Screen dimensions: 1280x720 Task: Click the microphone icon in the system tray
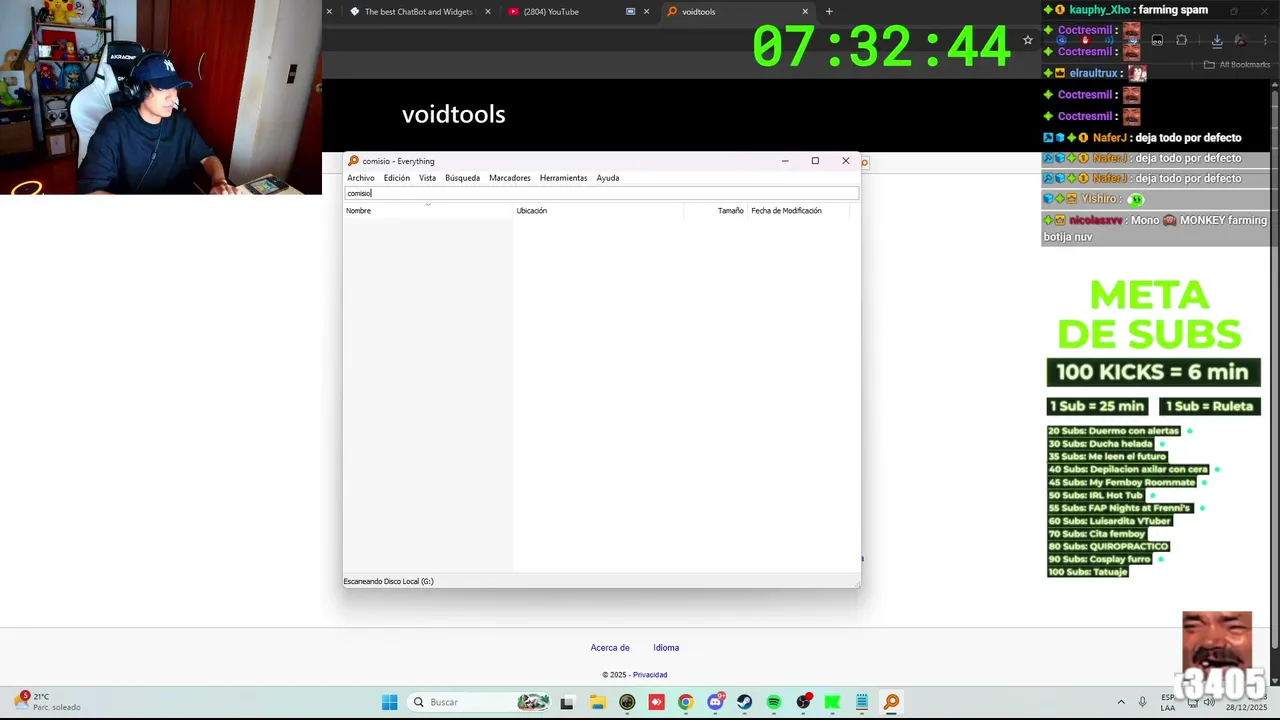(x=1142, y=702)
